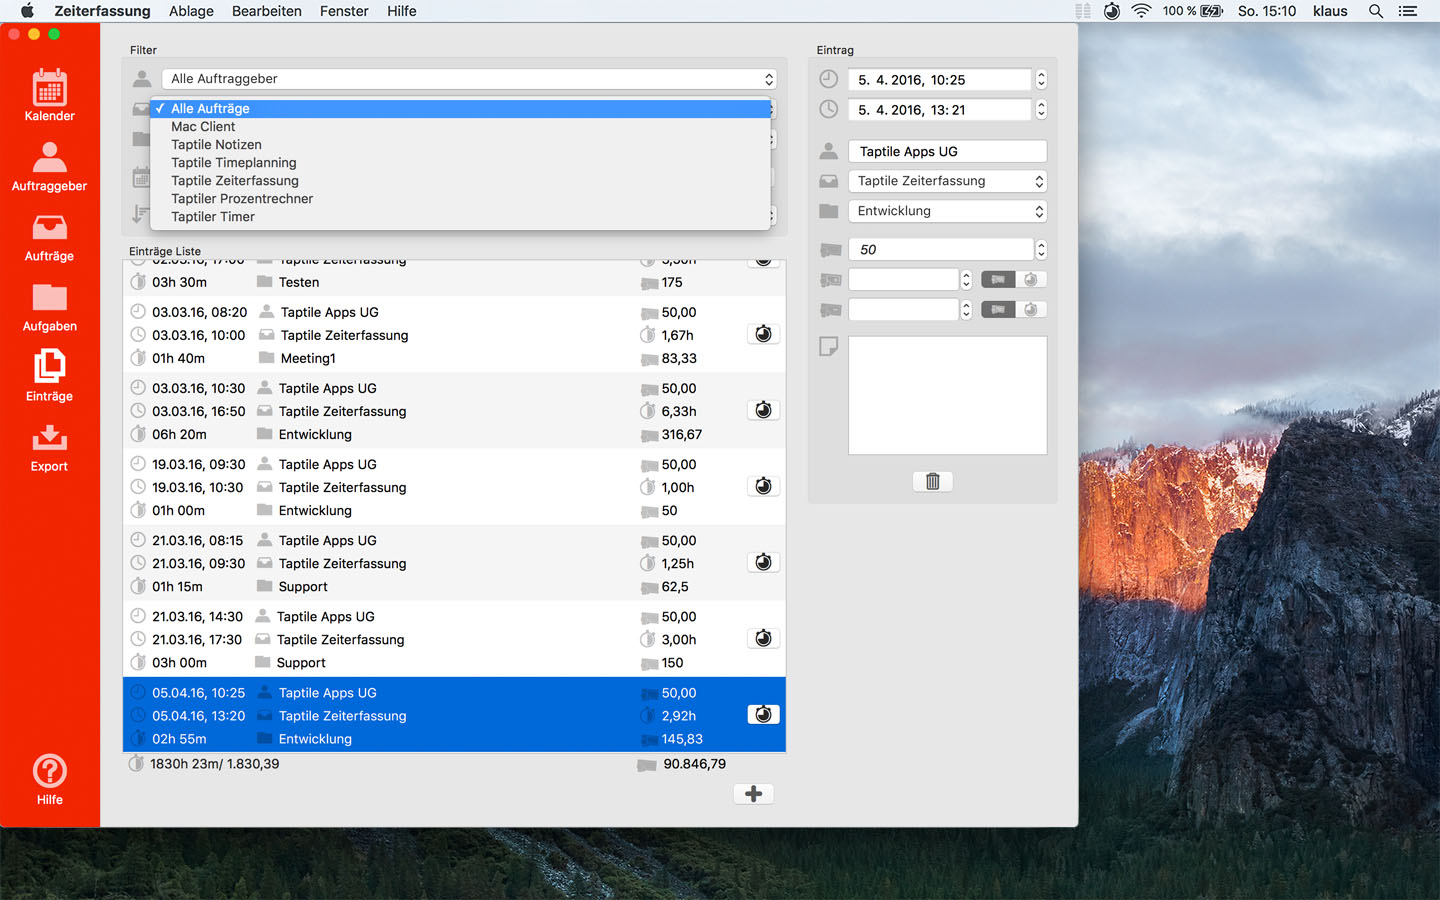The image size is (1440, 900).
Task: Click the end date field 13:21
Action: click(940, 110)
